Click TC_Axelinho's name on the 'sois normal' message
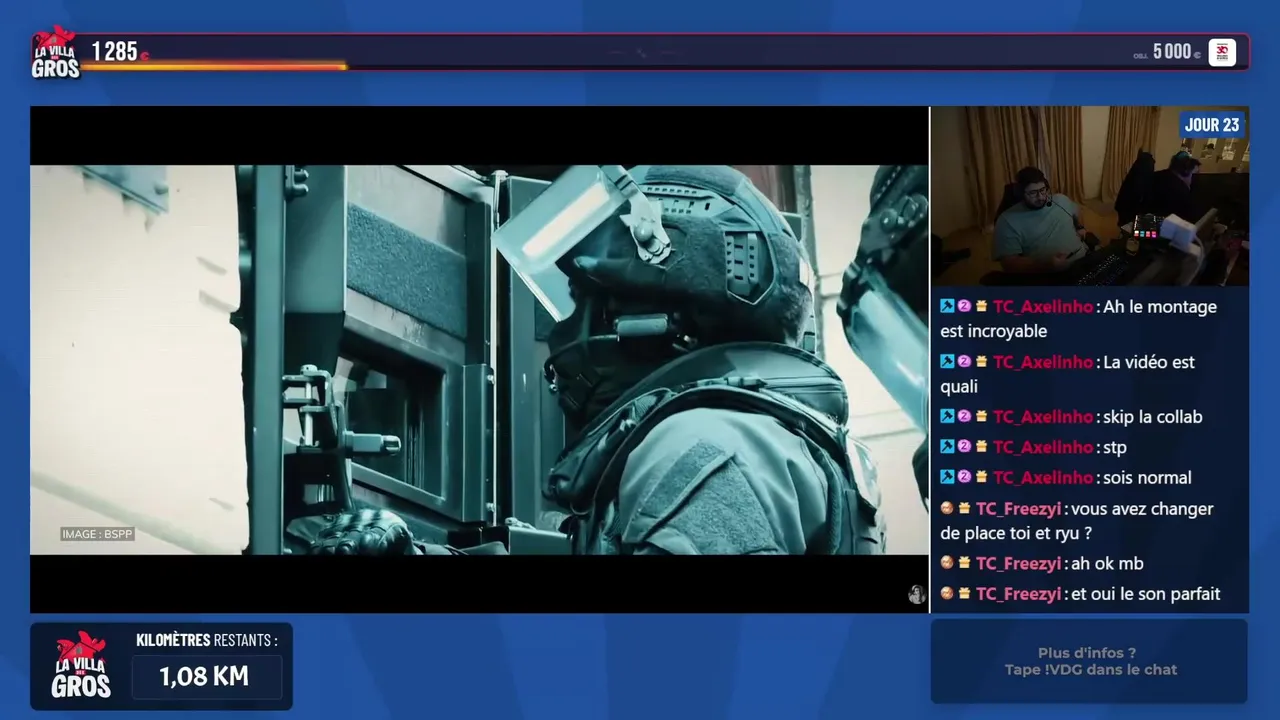The height and width of the screenshot is (720, 1280). coord(1043,478)
